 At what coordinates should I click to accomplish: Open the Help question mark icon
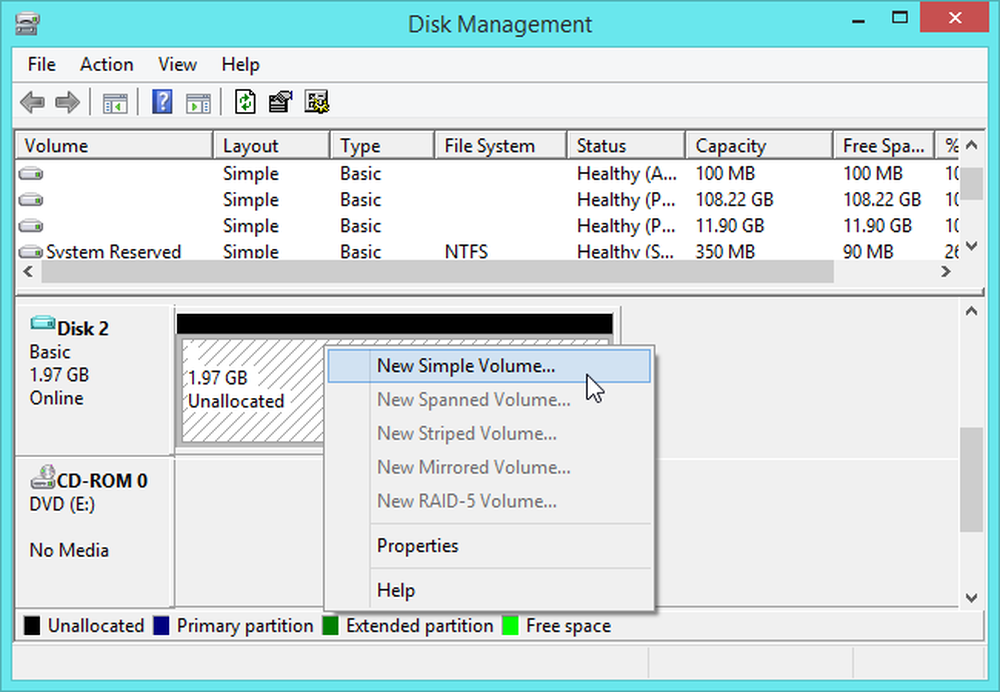click(x=162, y=102)
